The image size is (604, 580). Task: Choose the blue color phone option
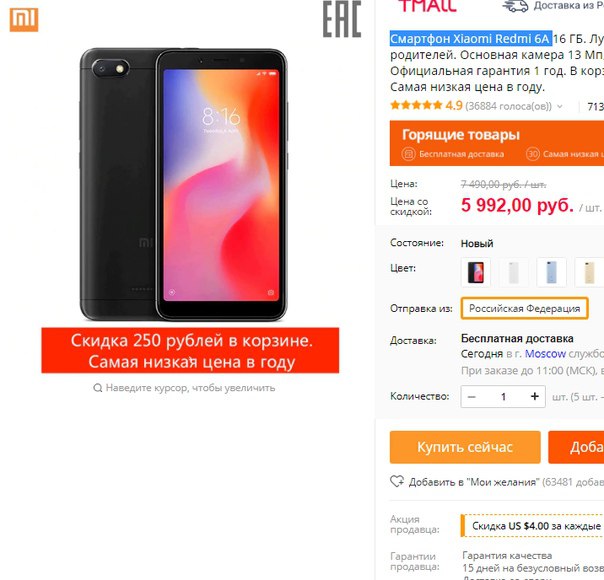tap(551, 272)
